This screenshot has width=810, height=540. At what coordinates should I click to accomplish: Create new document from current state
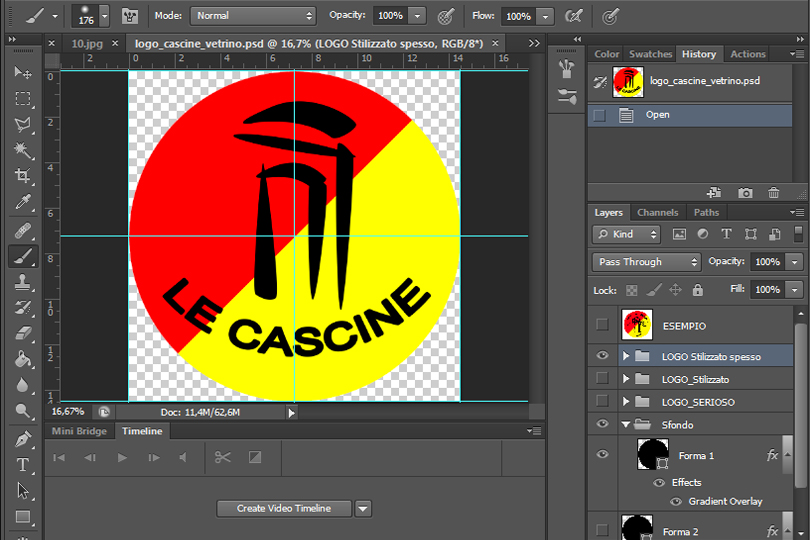pos(714,193)
